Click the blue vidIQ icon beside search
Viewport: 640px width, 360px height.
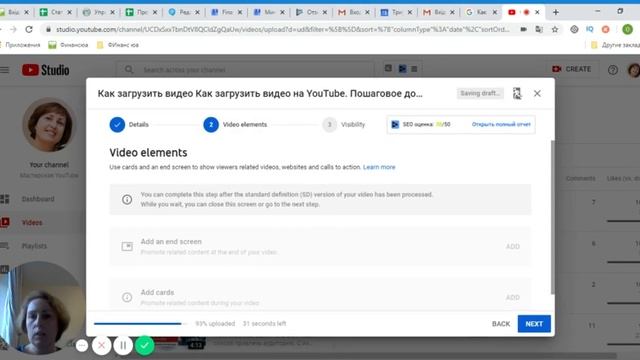[402, 69]
